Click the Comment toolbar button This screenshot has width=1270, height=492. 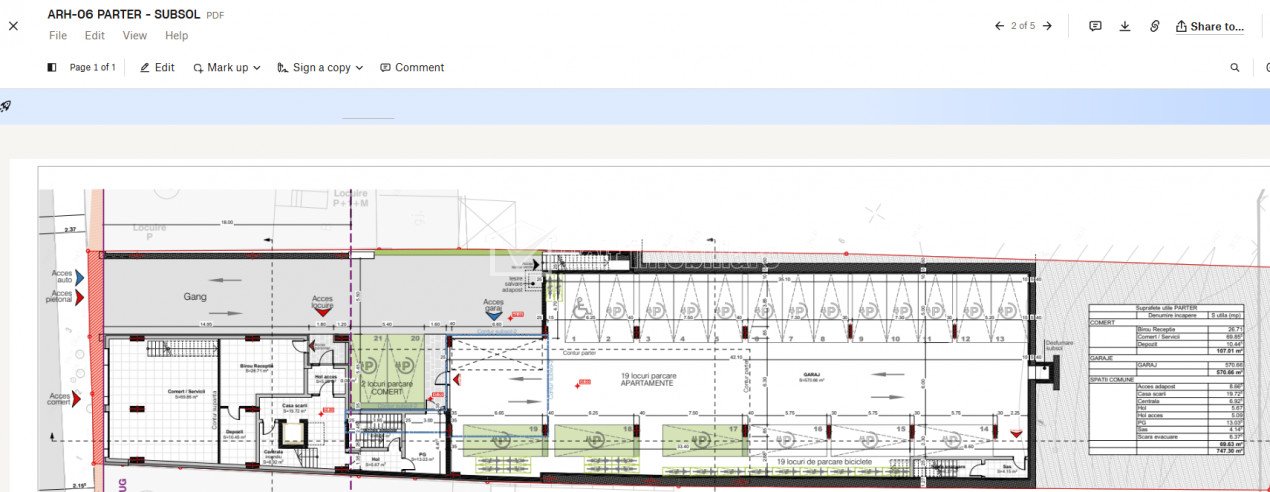click(x=412, y=68)
